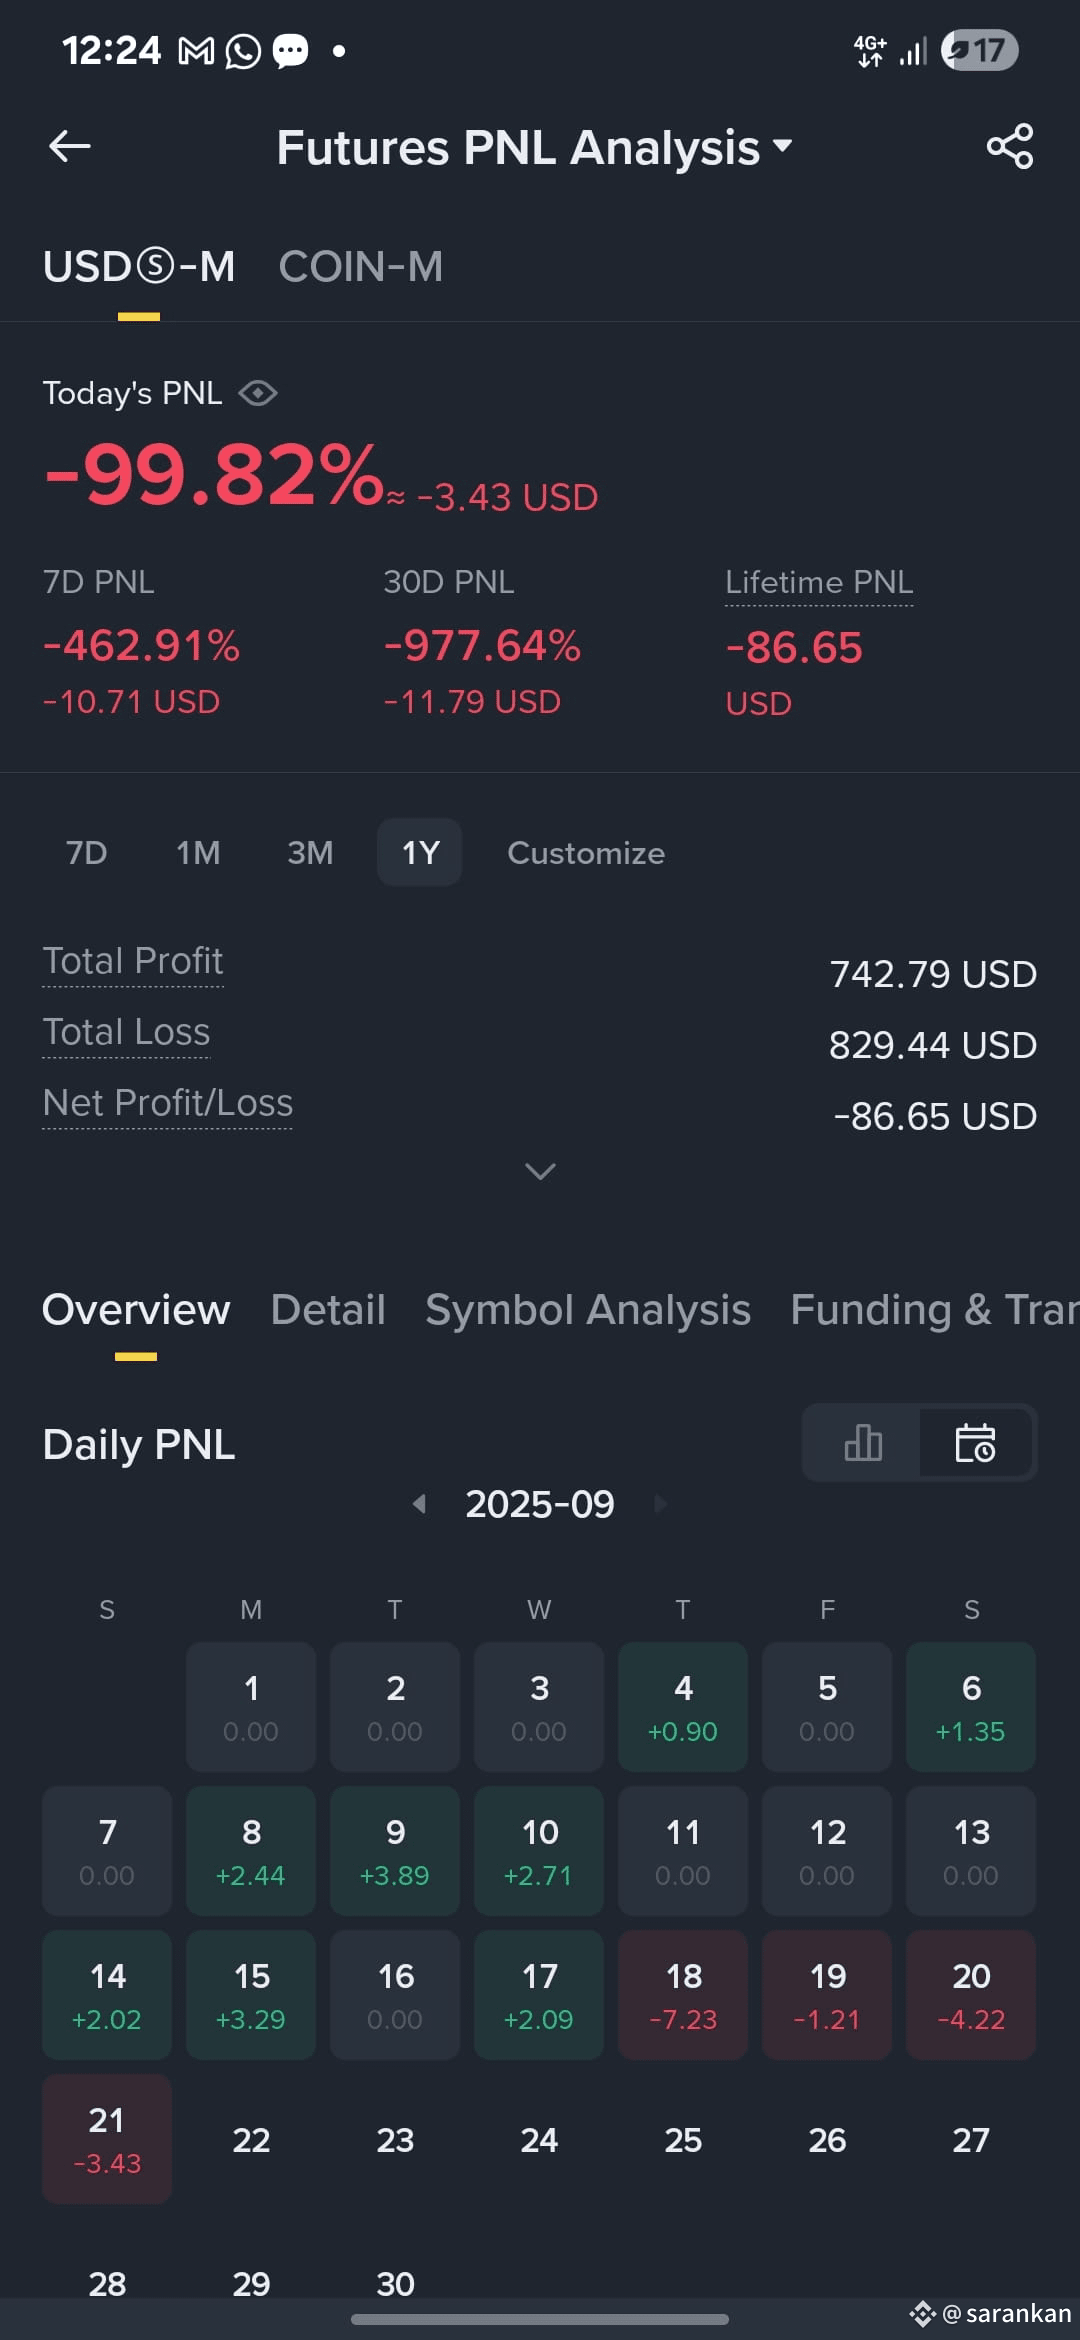Open Symbol Analysis tab

[588, 1310]
